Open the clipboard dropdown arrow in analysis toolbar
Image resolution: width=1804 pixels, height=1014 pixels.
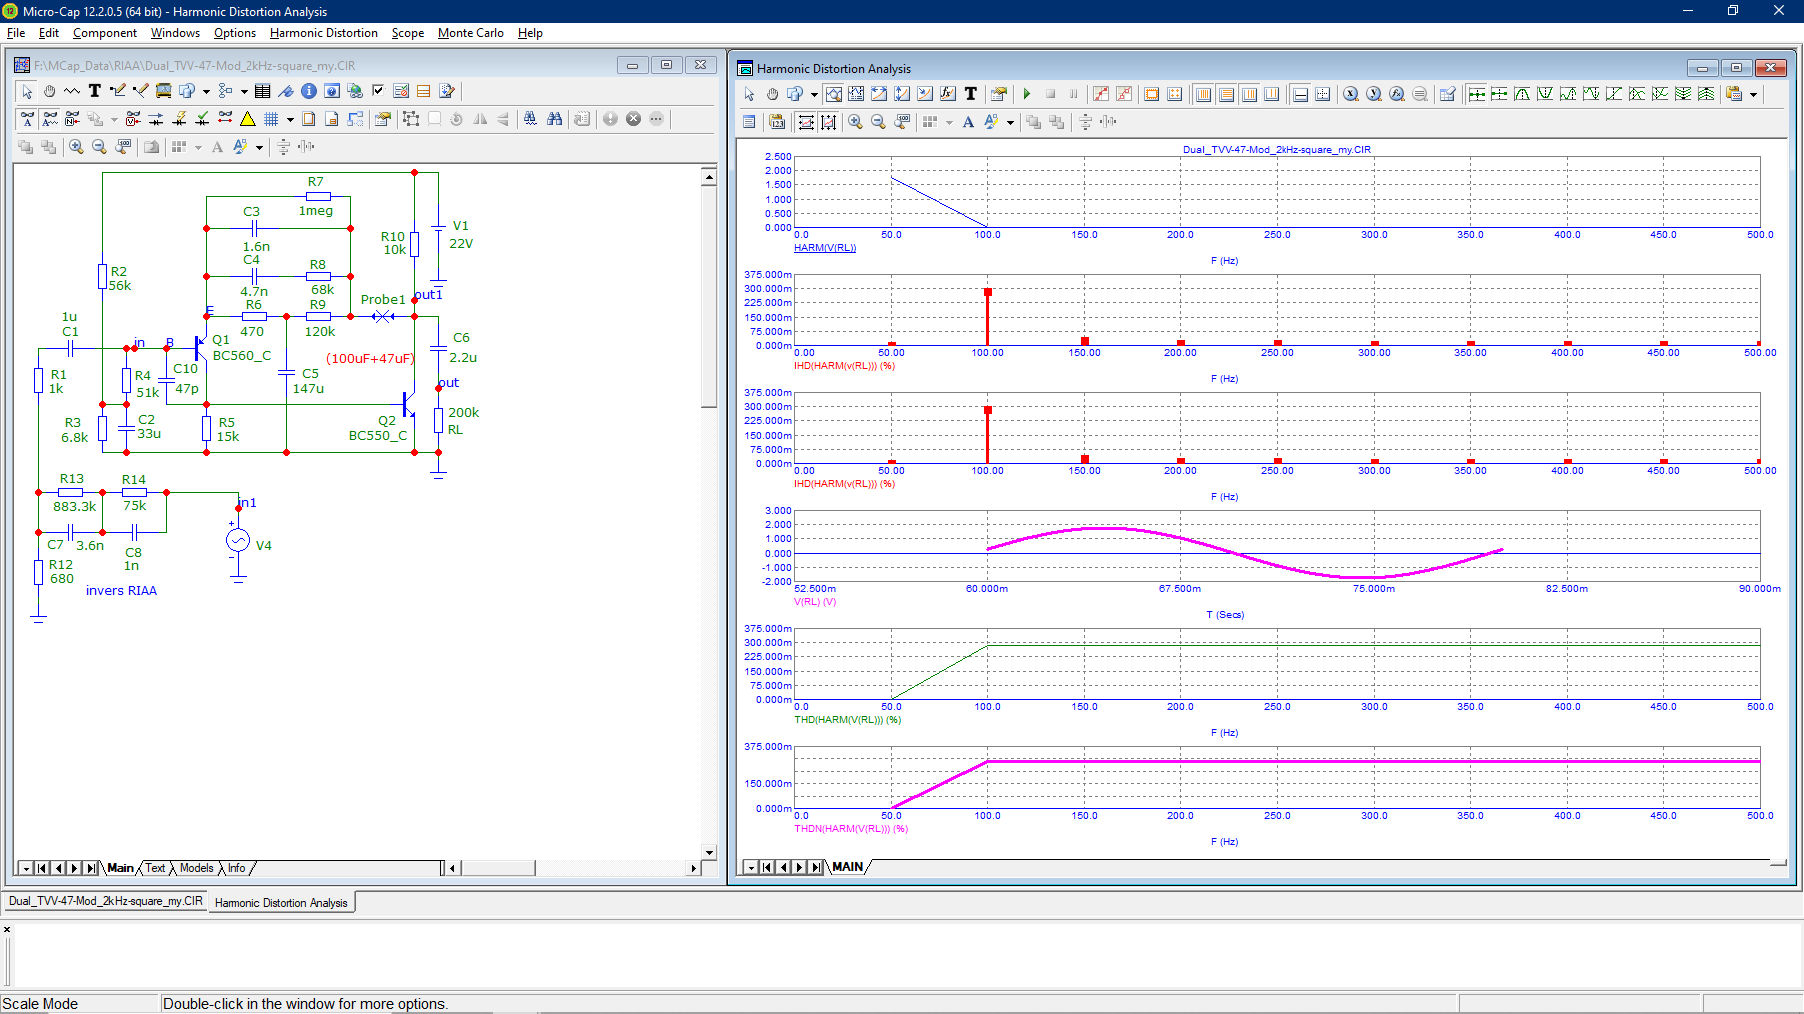(x=1753, y=95)
